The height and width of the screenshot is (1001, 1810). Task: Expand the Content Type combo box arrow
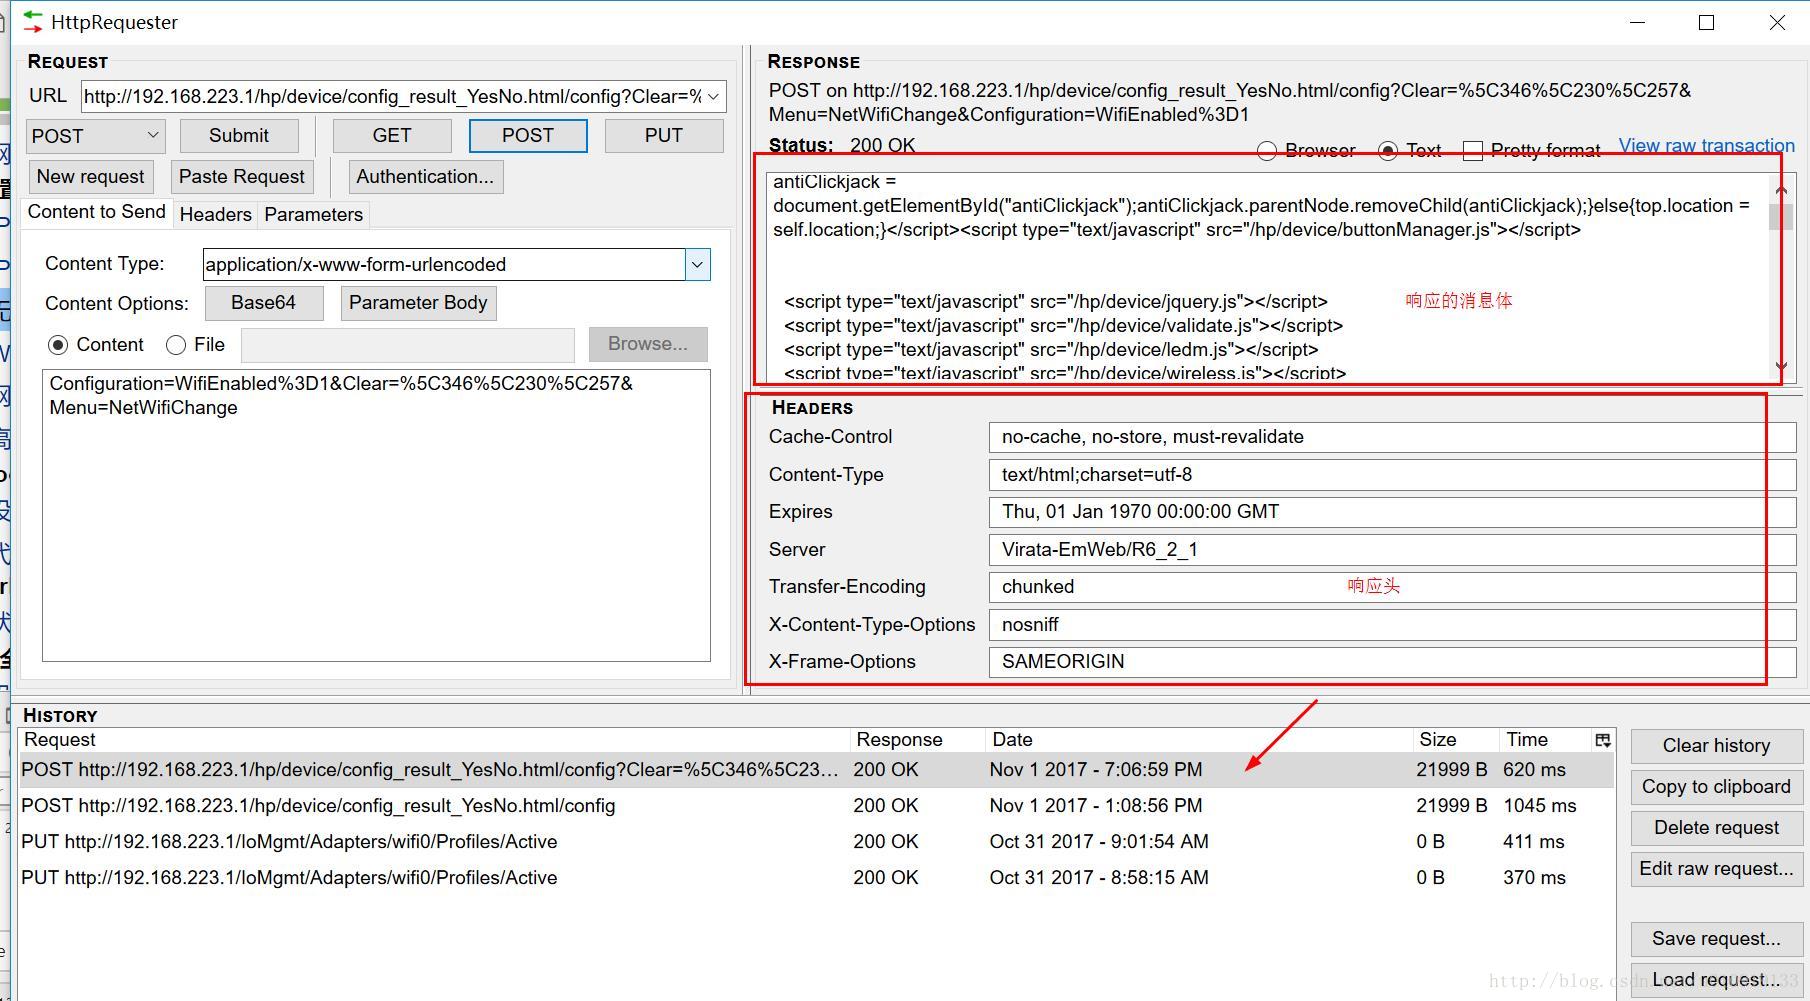[x=697, y=264]
